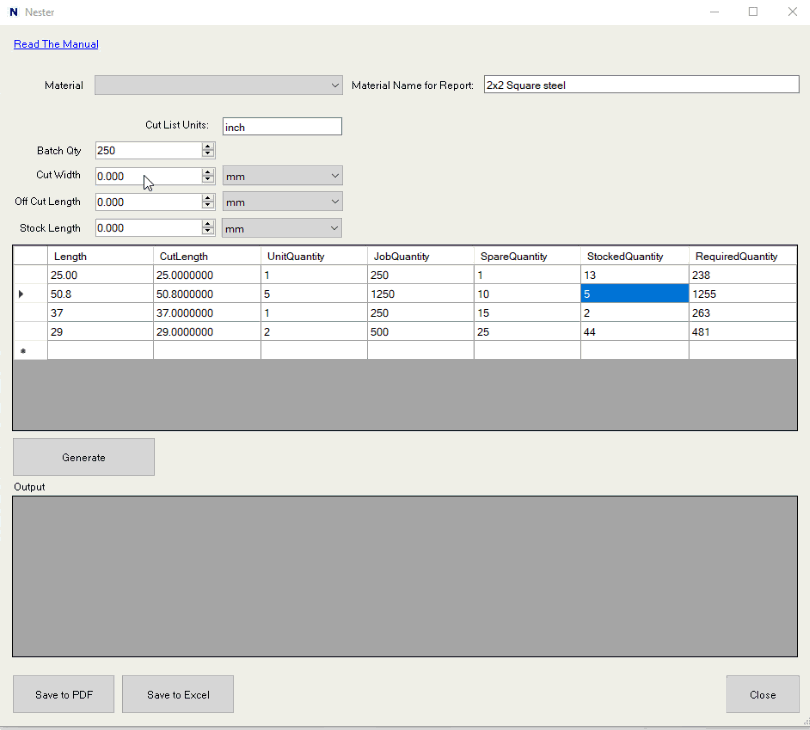Increase Stock Length with up arrow
This screenshot has width=810, height=730.
click(x=208, y=224)
